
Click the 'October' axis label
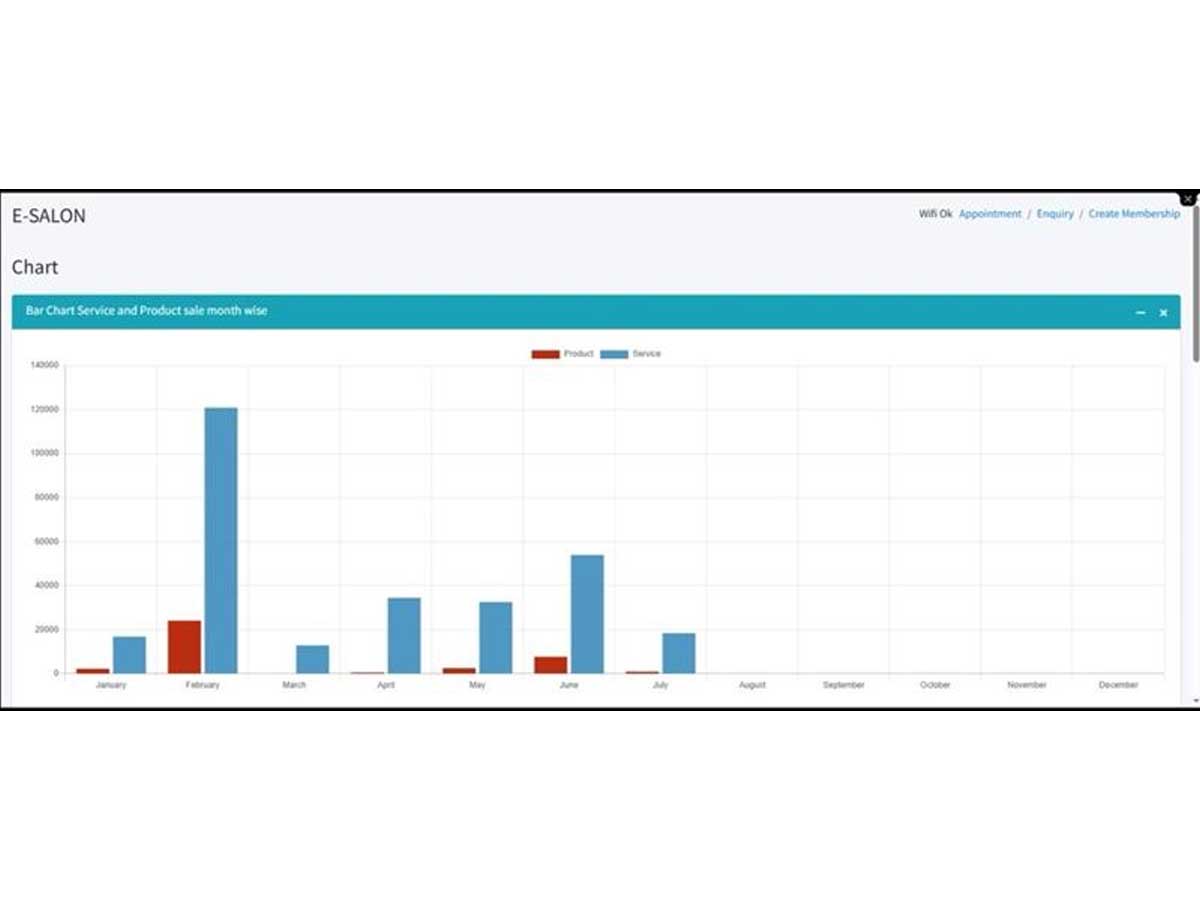click(x=935, y=685)
